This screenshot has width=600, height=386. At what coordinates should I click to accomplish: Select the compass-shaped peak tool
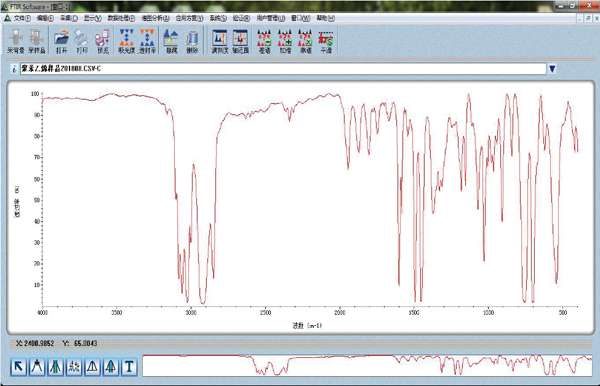tap(37, 367)
